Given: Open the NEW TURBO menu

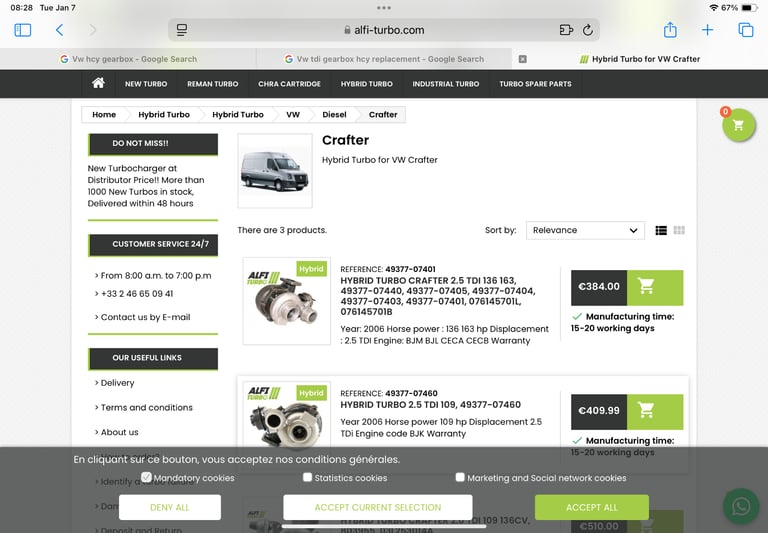Looking at the screenshot, I should click(x=146, y=84).
